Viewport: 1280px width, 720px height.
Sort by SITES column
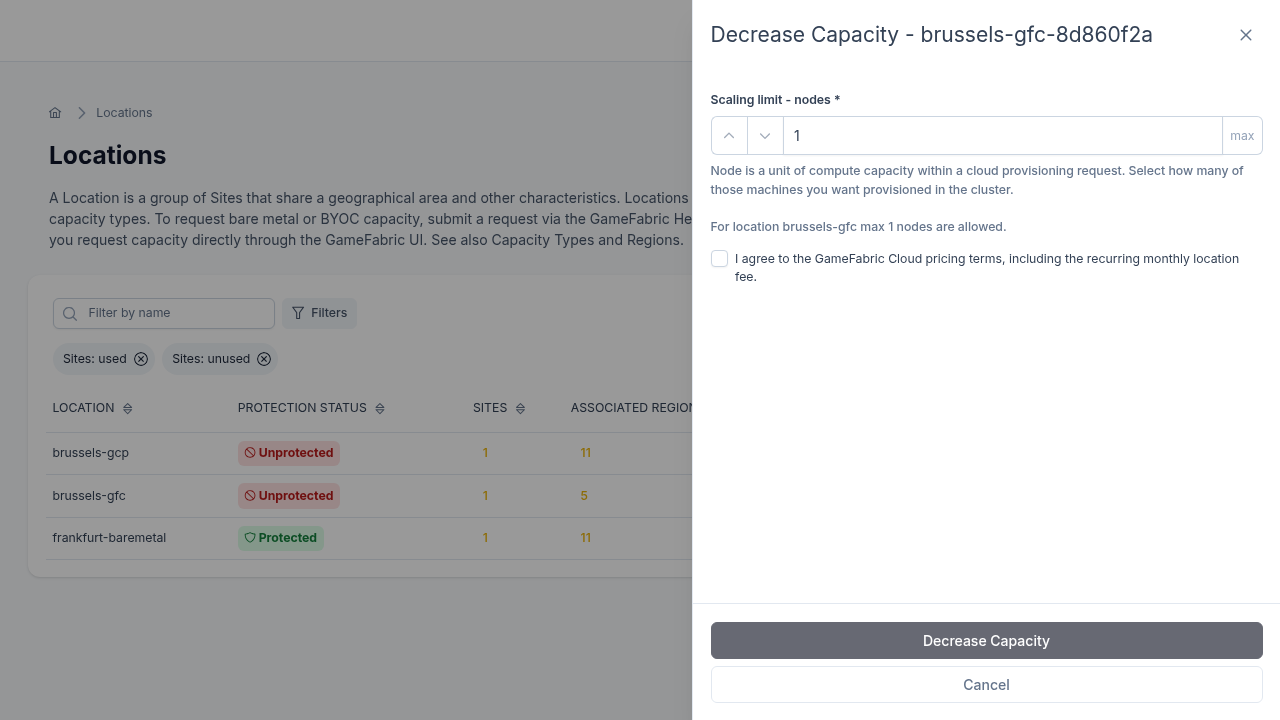[499, 408]
